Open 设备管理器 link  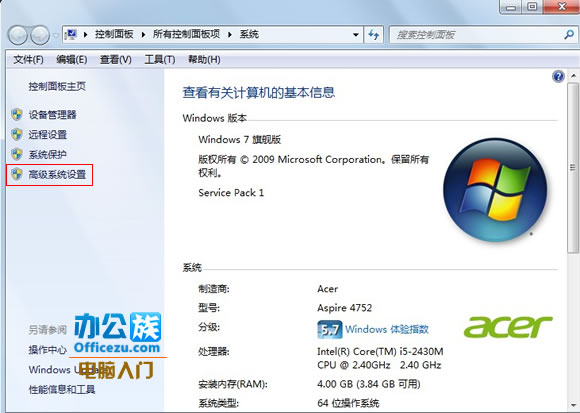52,115
